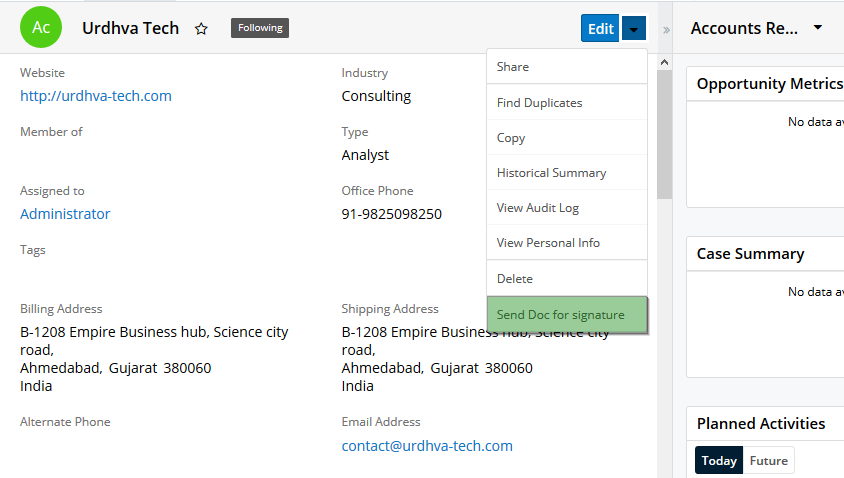Click the Edit button
844x478 pixels.
600,29
